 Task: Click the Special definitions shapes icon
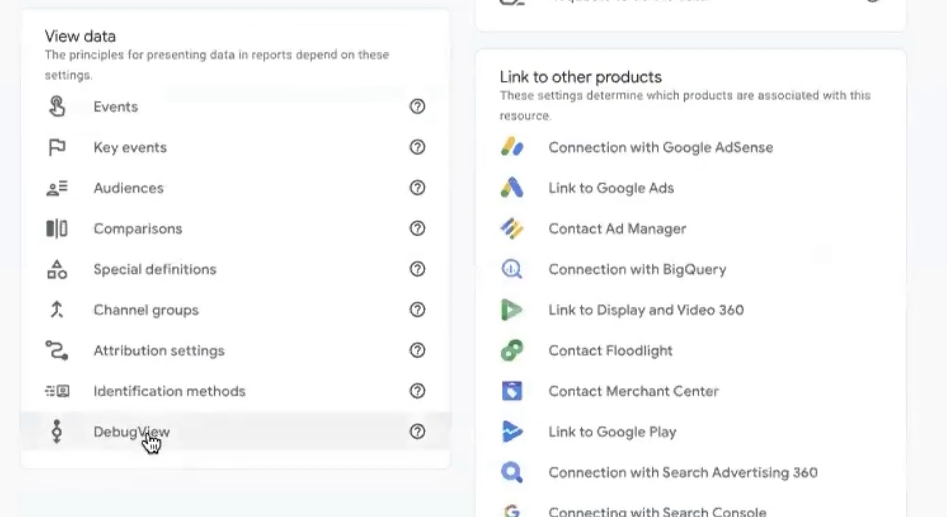pos(57,269)
